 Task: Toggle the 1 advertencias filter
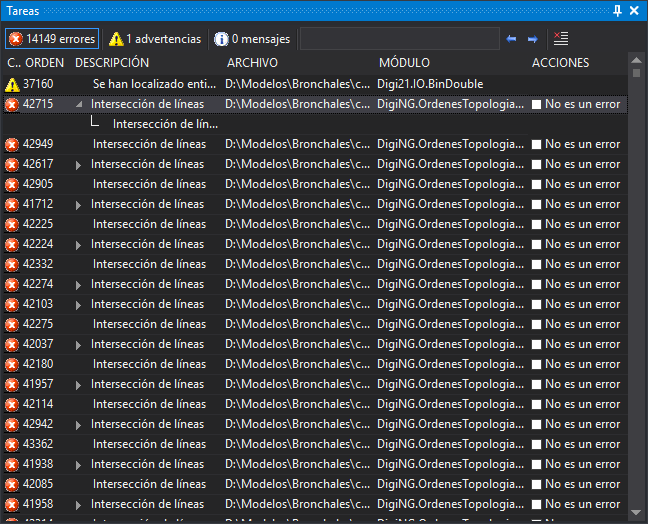pyautogui.click(x=155, y=39)
